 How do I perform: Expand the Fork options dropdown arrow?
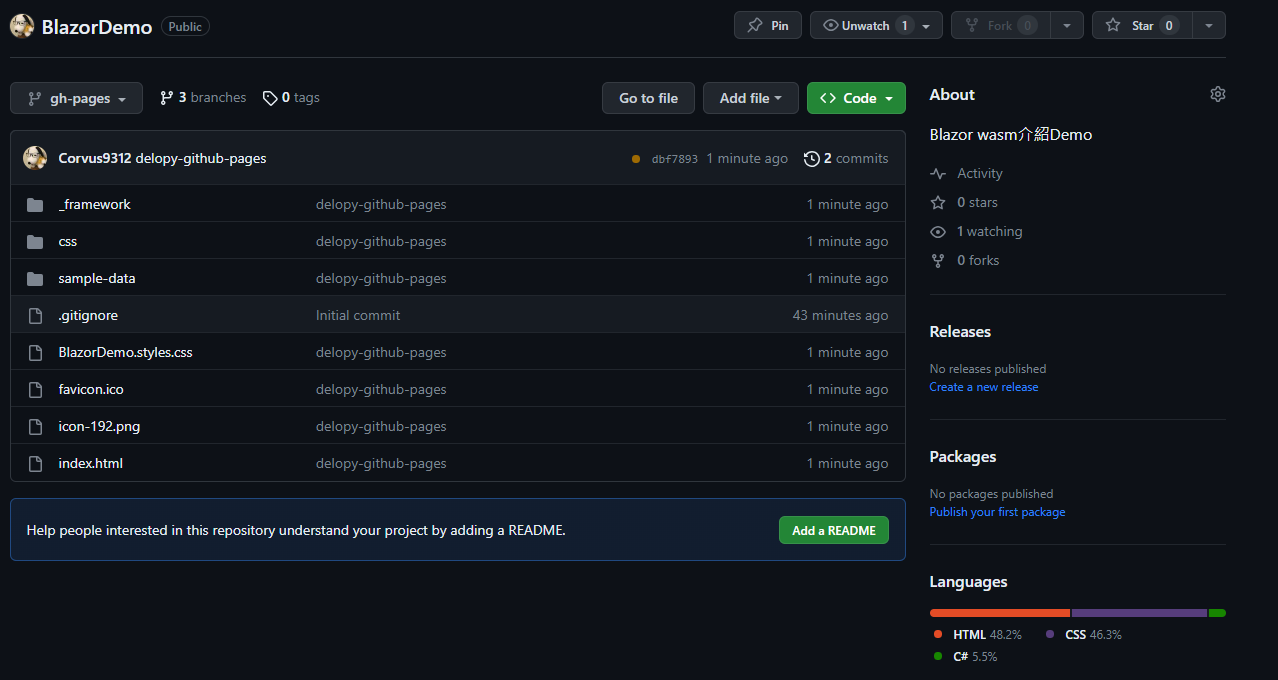click(x=1066, y=26)
